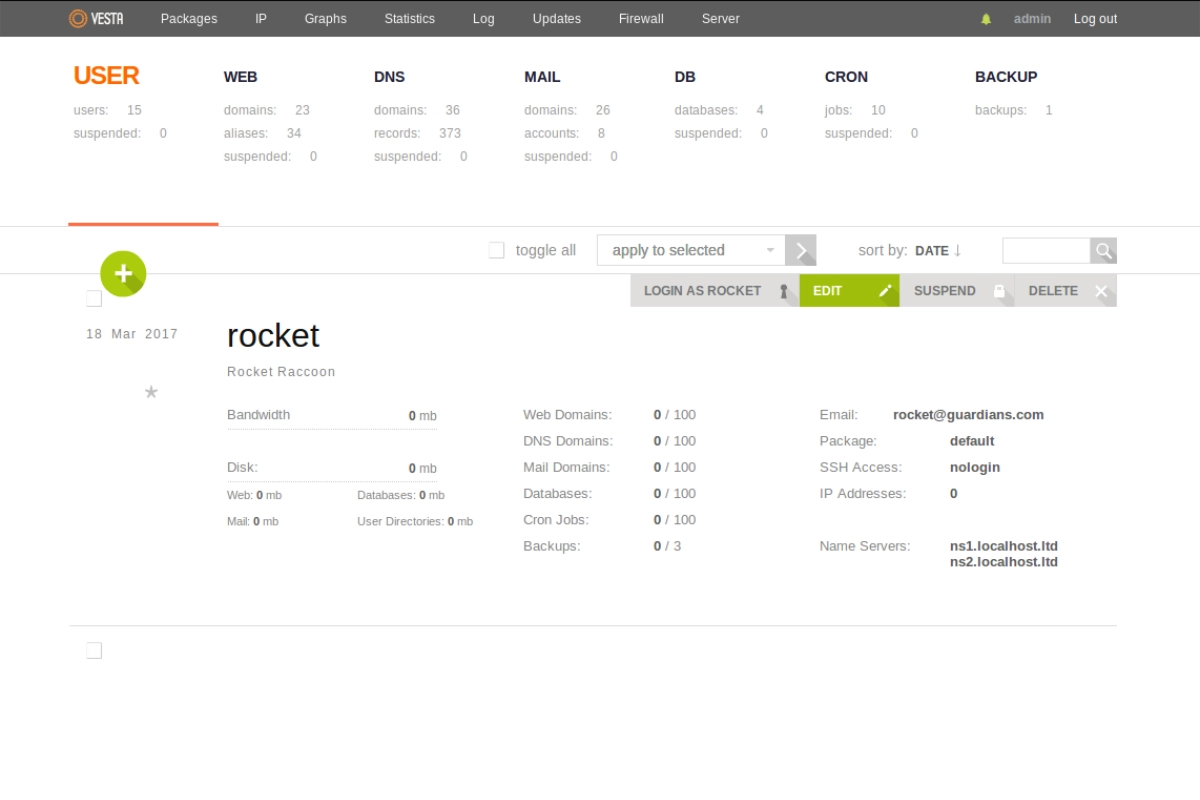Click the Vesta logo
Viewport: 1200px width, 800px height.
click(x=97, y=17)
